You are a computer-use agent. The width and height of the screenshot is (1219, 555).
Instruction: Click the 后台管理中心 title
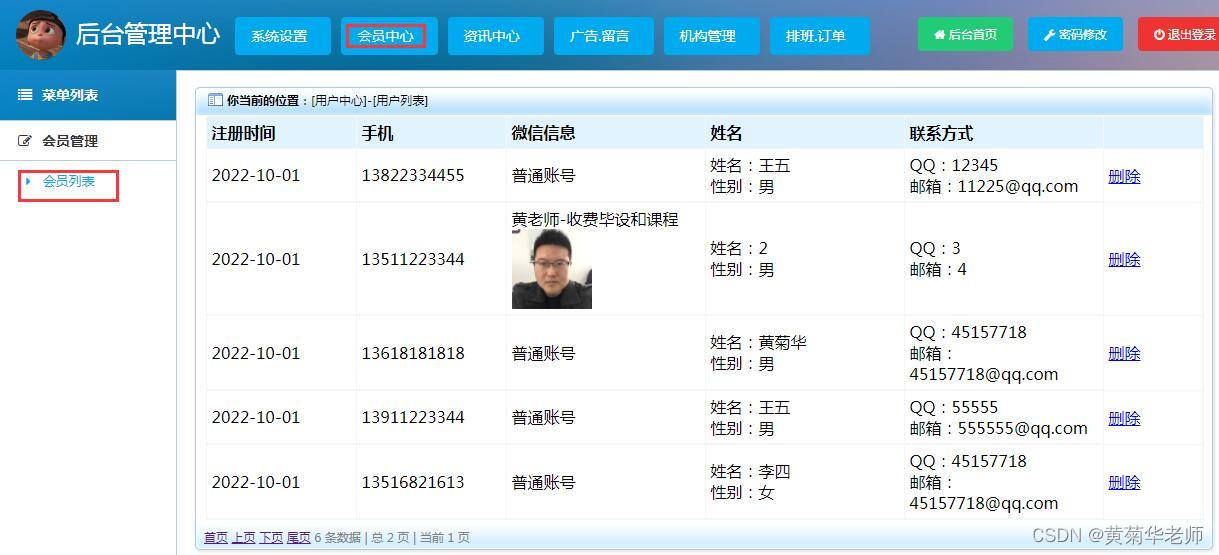(x=147, y=34)
